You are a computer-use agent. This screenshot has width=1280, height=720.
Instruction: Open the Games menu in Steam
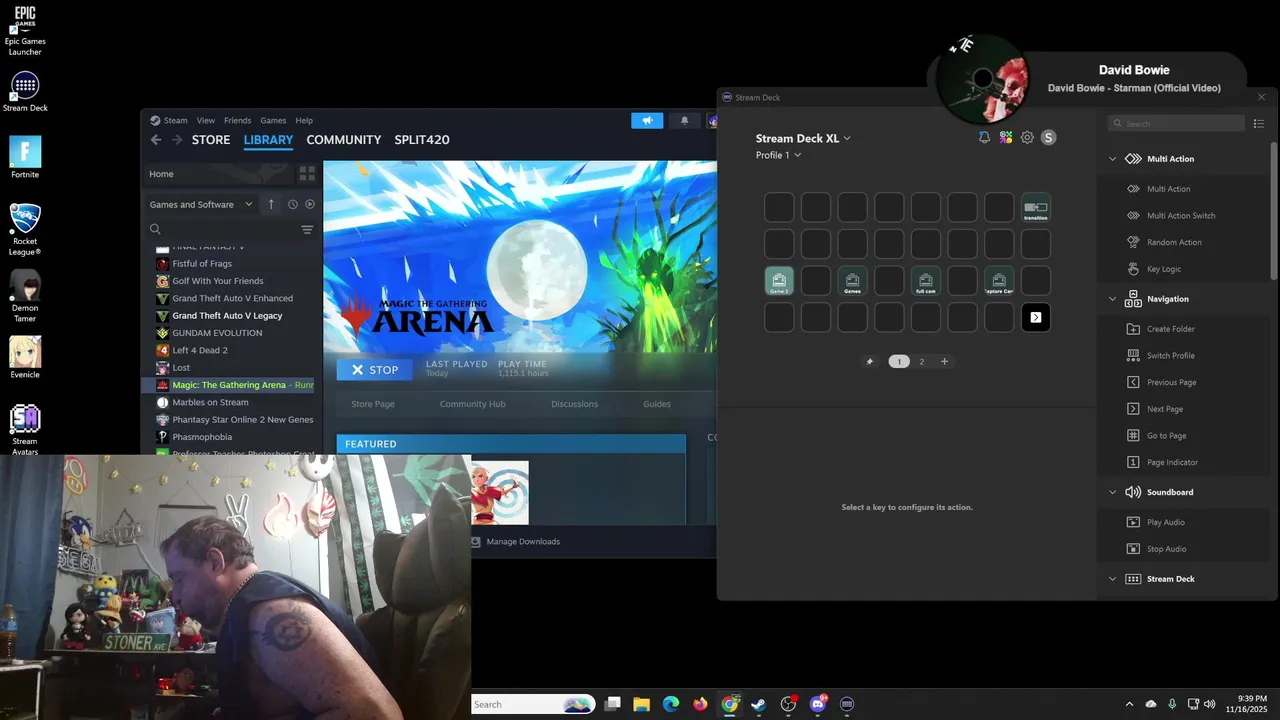(x=273, y=120)
